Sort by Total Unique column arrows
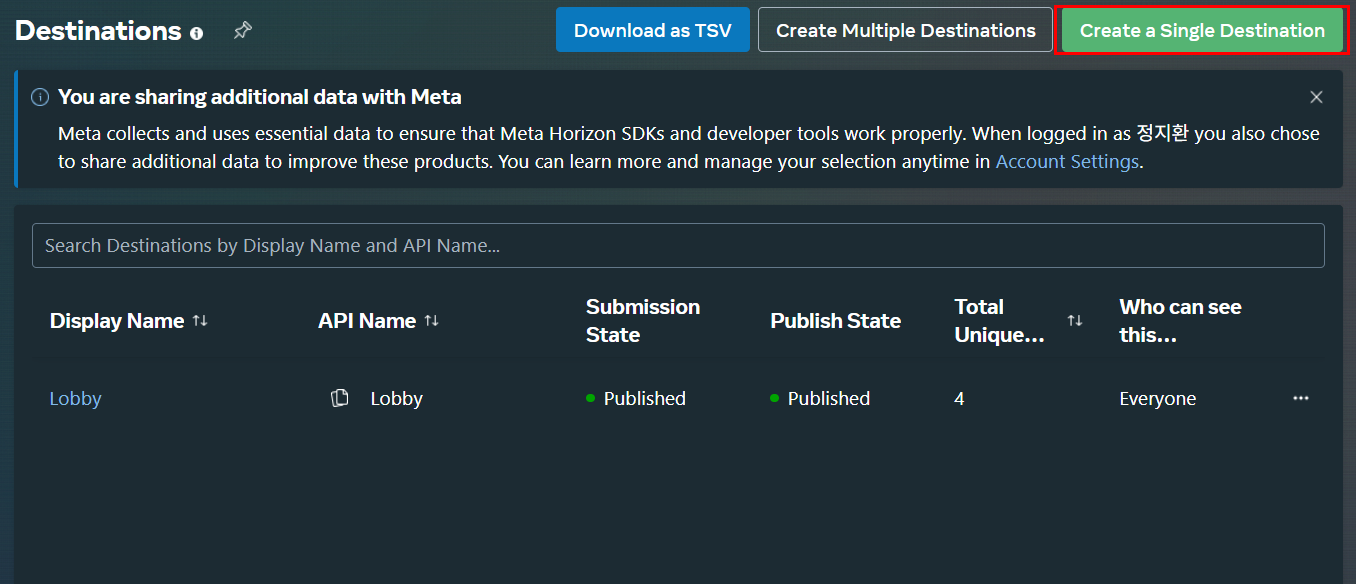The height and width of the screenshot is (584, 1356). pyautogui.click(x=1075, y=320)
